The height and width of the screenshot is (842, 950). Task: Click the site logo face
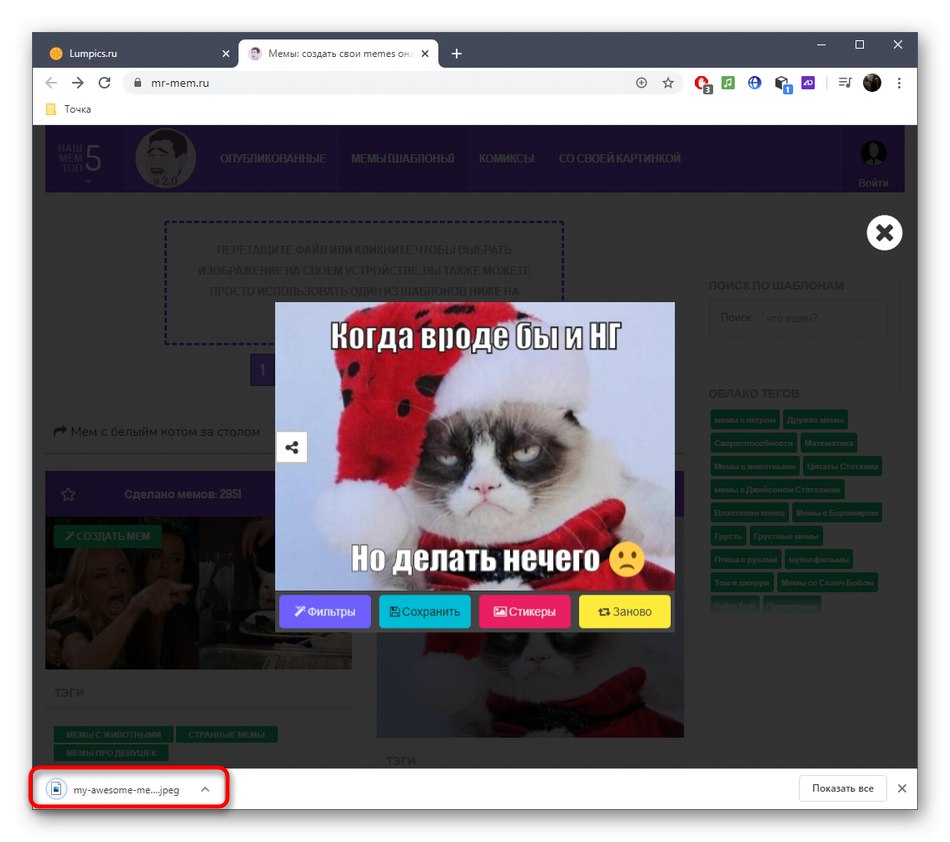tap(165, 158)
